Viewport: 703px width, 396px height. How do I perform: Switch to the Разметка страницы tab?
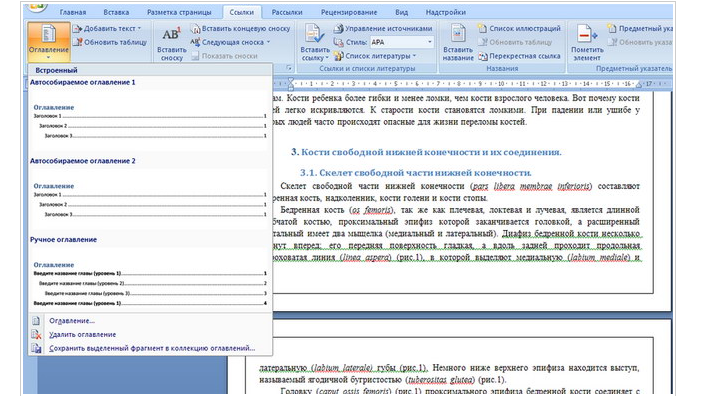[179, 13]
